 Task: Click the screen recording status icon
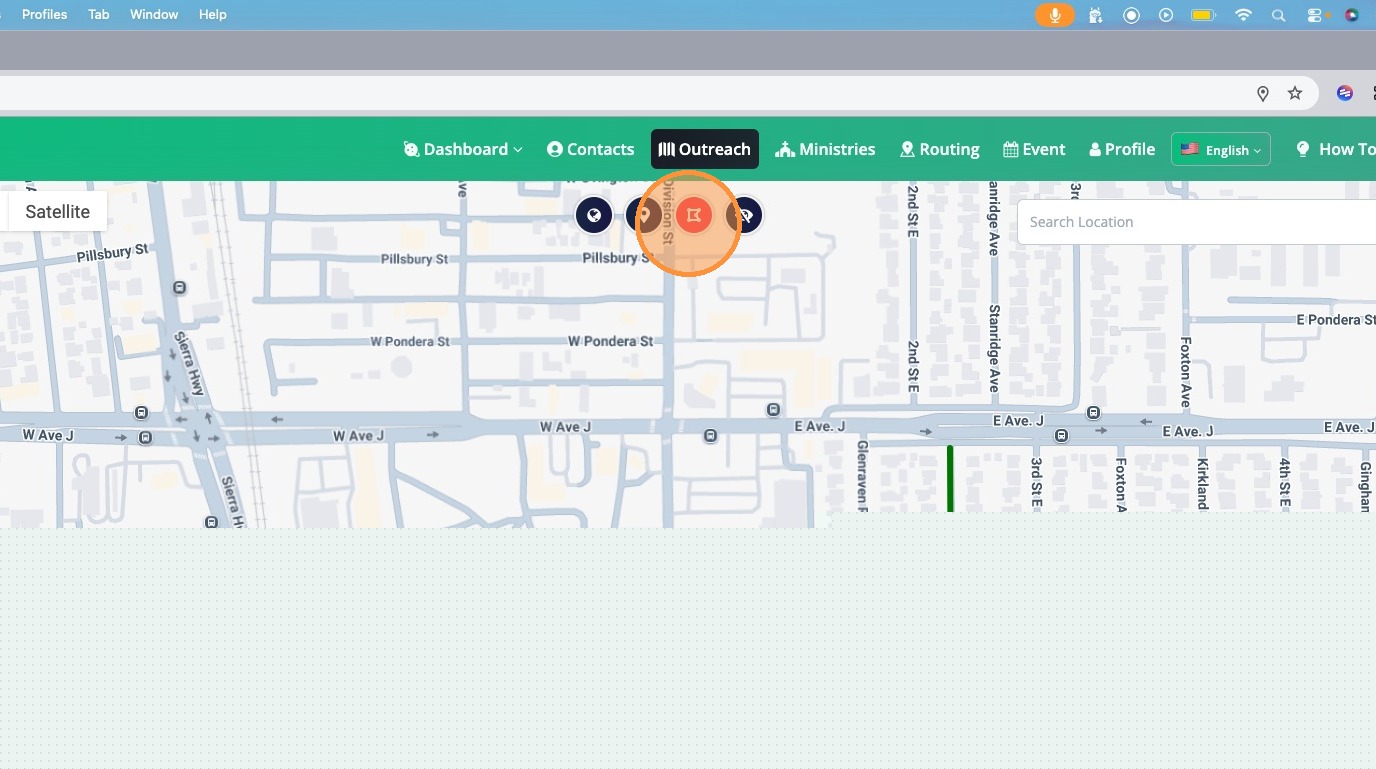1131,15
